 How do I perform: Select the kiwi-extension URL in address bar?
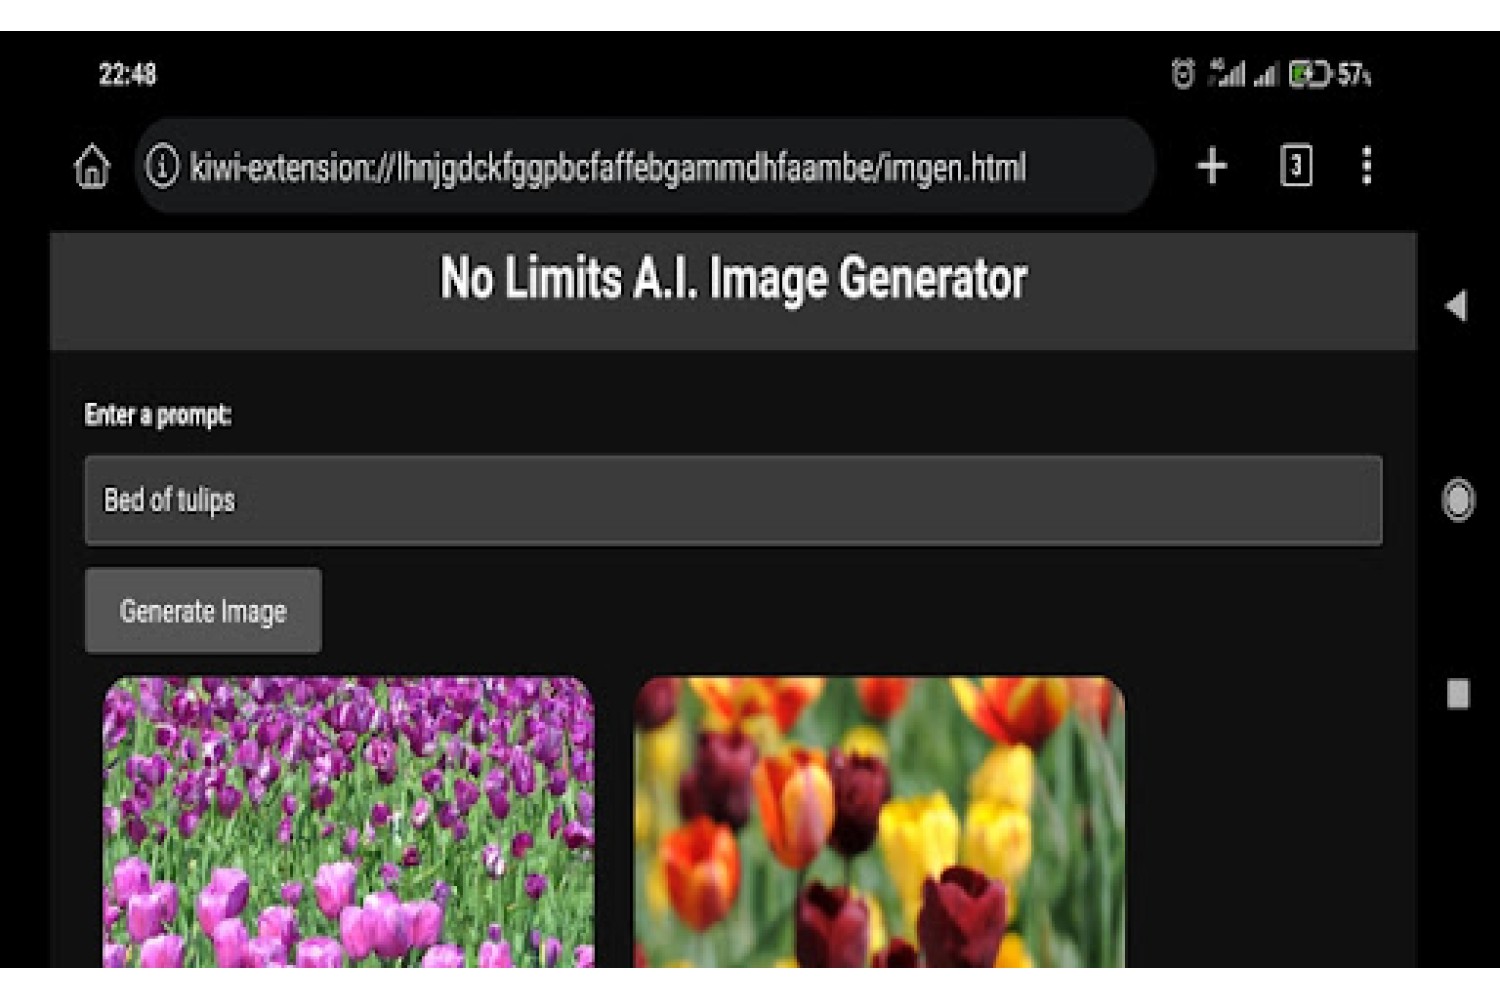click(608, 167)
